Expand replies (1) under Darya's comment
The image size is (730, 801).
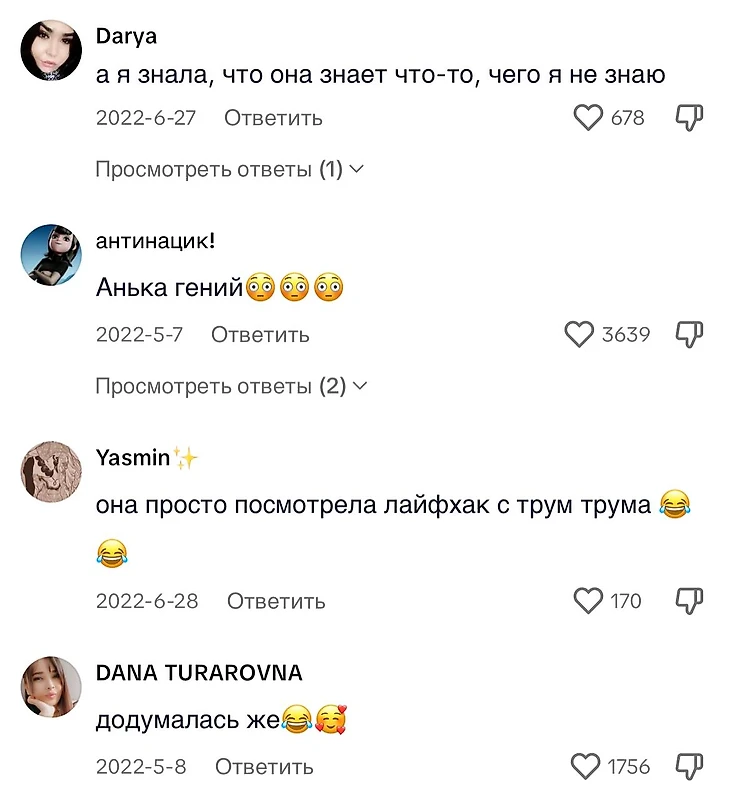229,169
